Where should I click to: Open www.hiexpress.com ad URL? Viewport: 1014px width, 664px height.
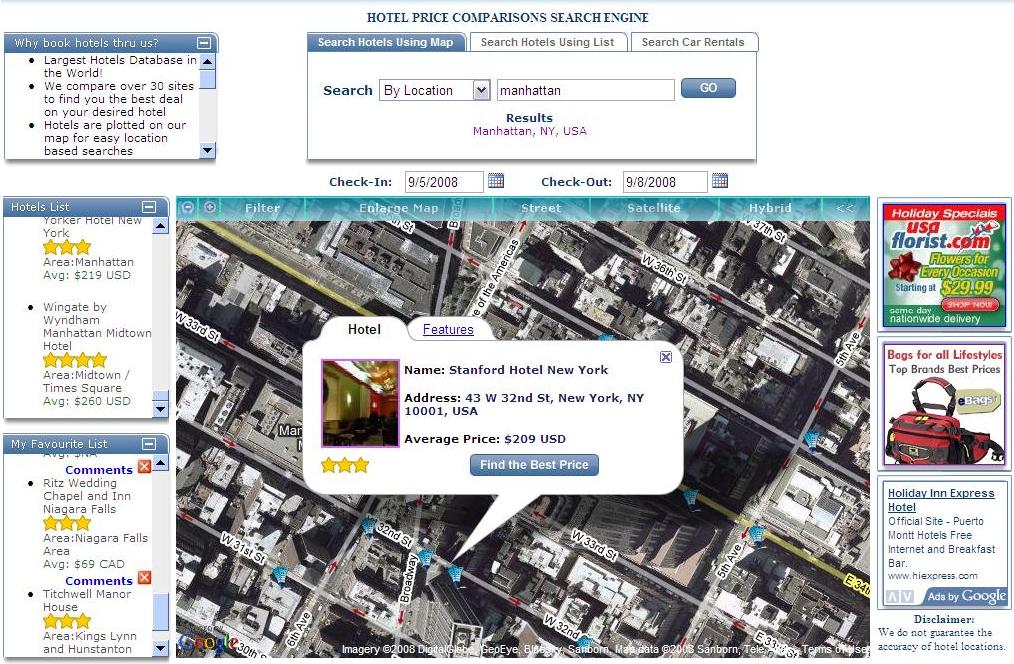[x=933, y=575]
